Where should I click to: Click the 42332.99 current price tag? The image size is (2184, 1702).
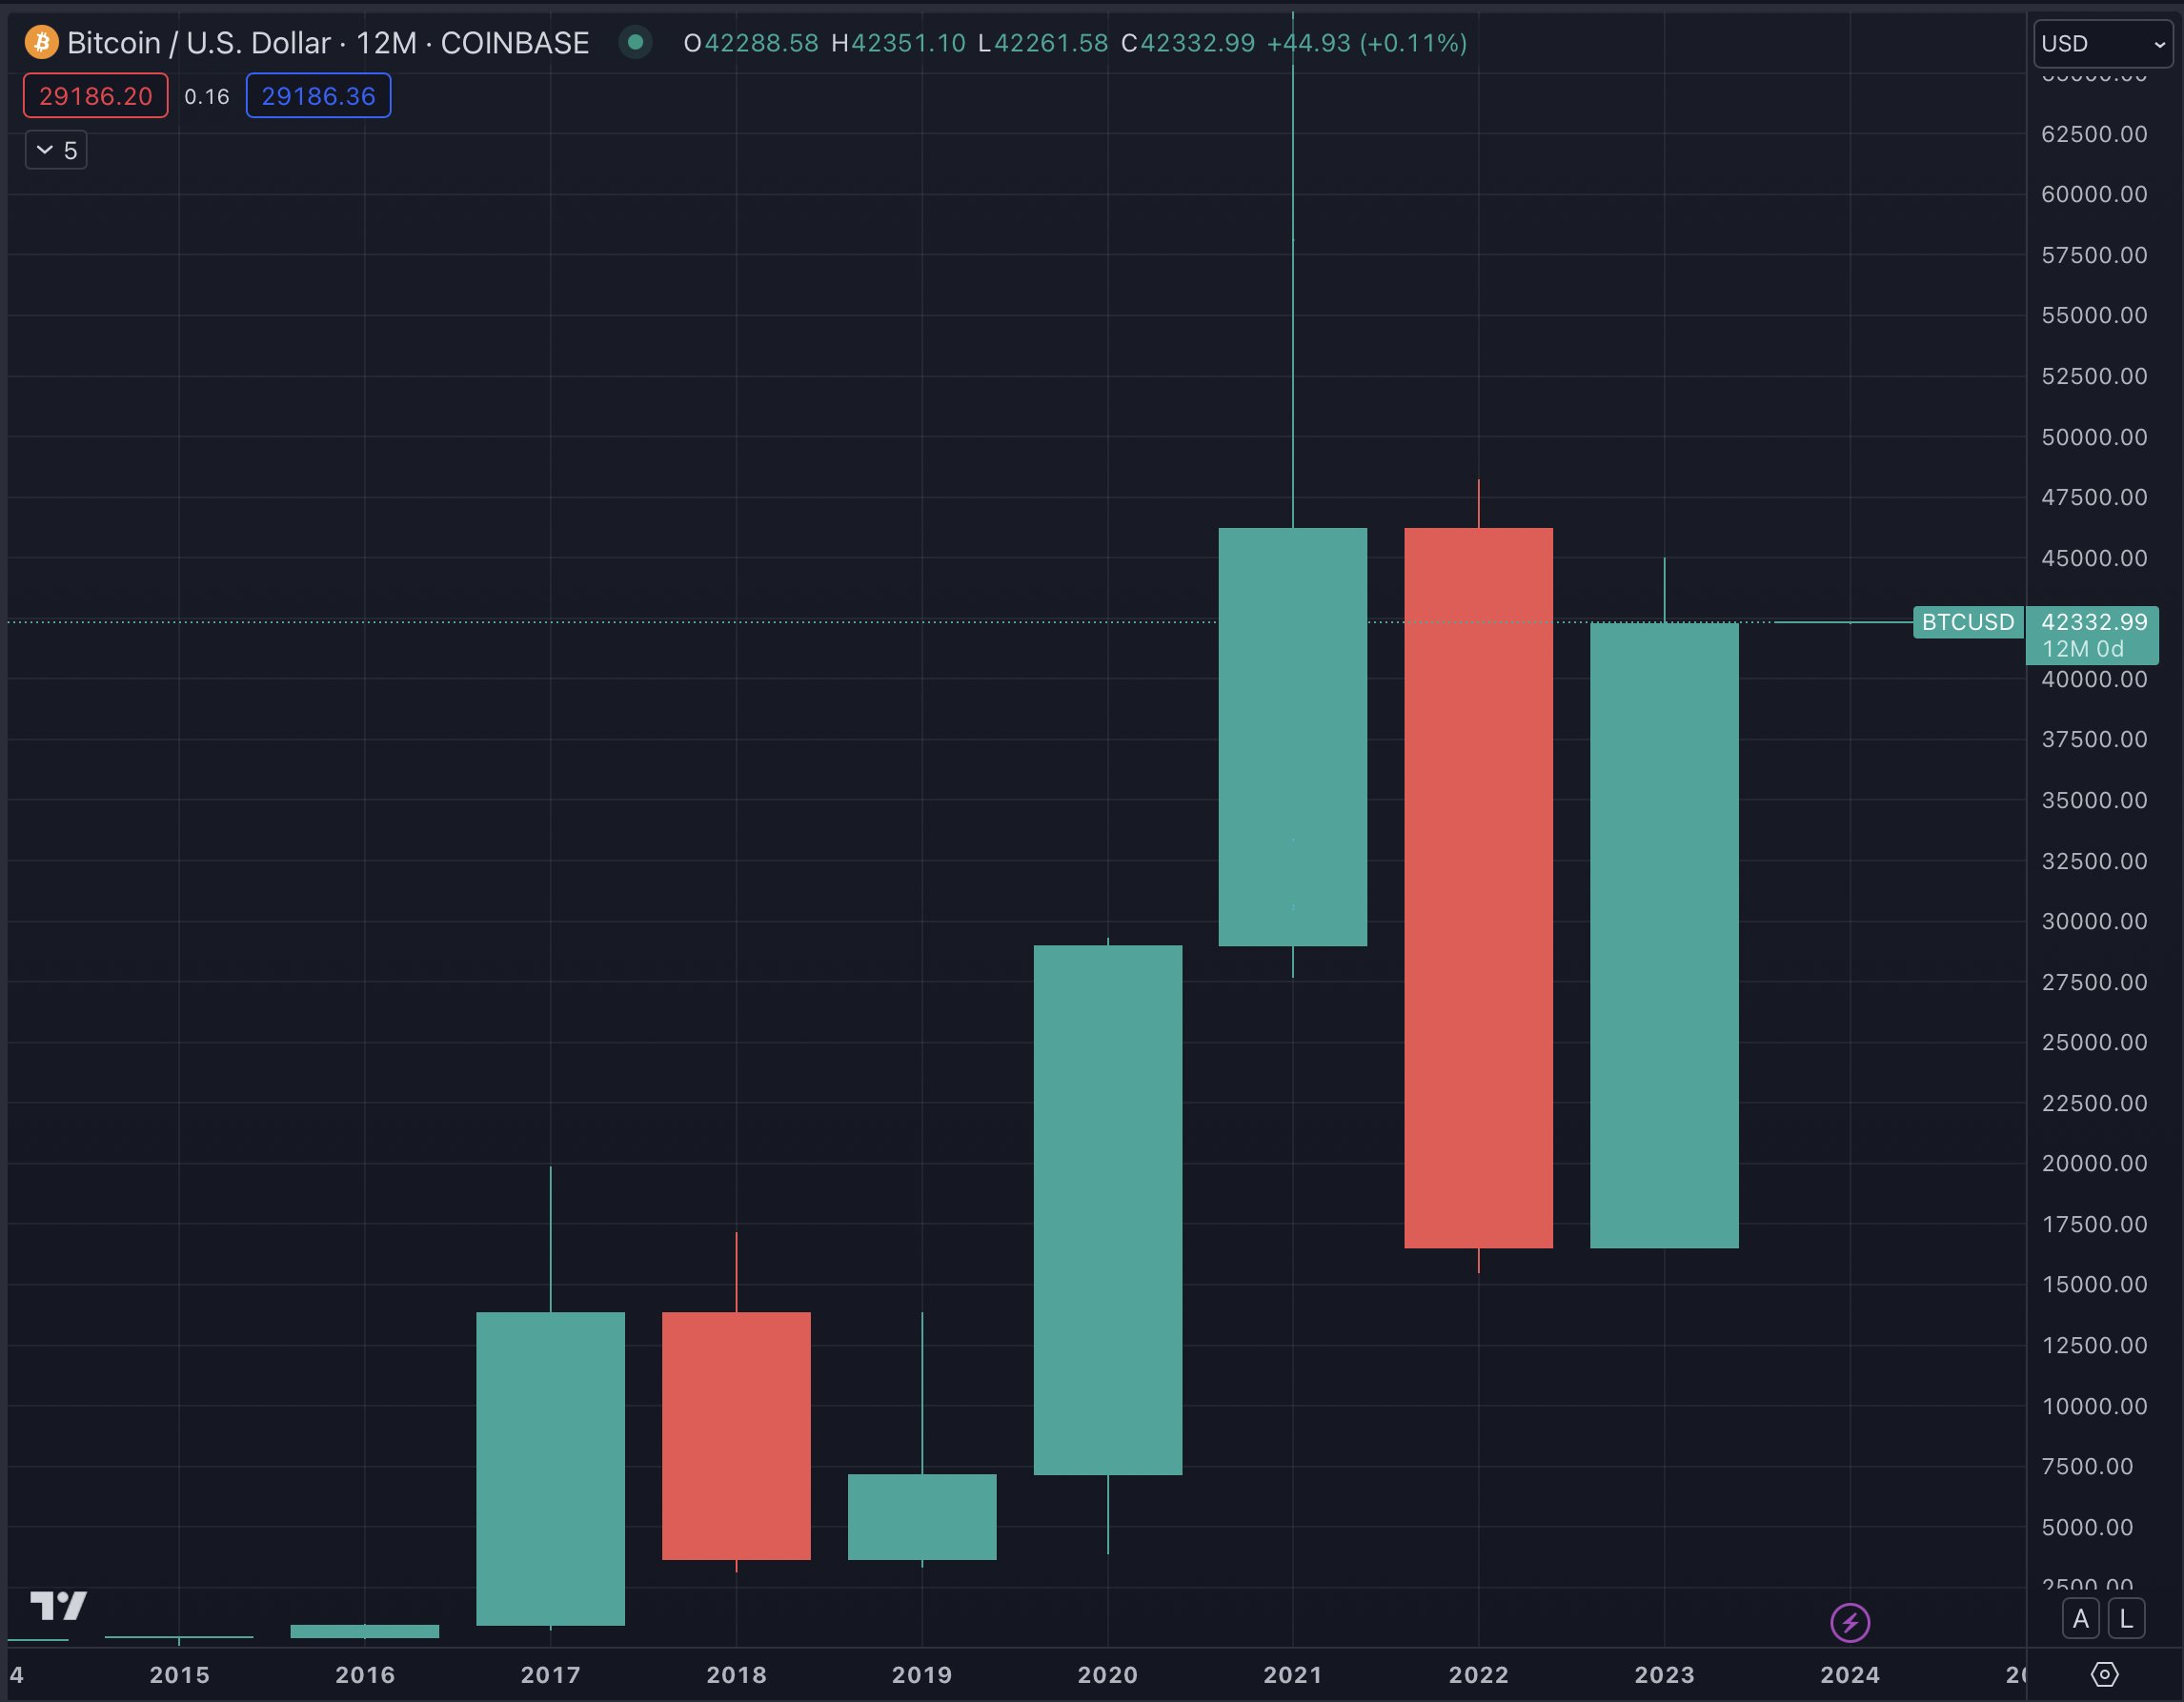point(2093,623)
